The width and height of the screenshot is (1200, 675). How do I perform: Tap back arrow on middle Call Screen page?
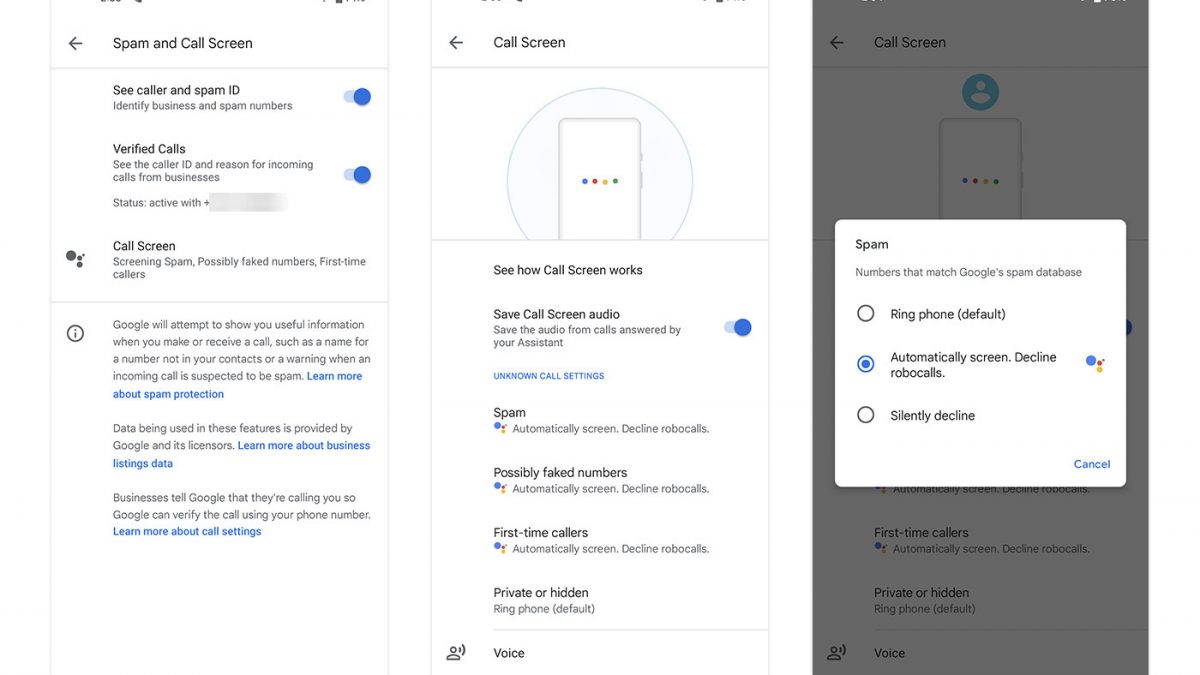tap(456, 42)
